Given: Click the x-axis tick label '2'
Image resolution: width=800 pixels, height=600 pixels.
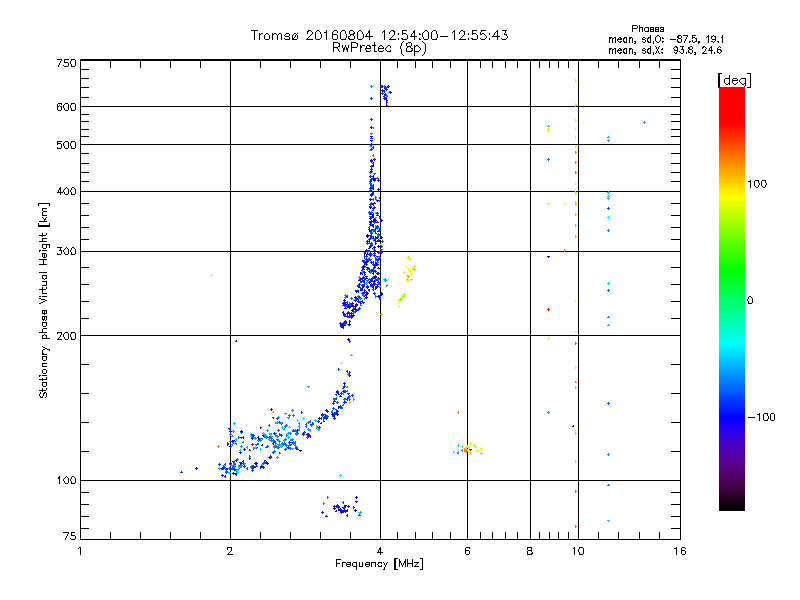Looking at the screenshot, I should coord(230,551).
